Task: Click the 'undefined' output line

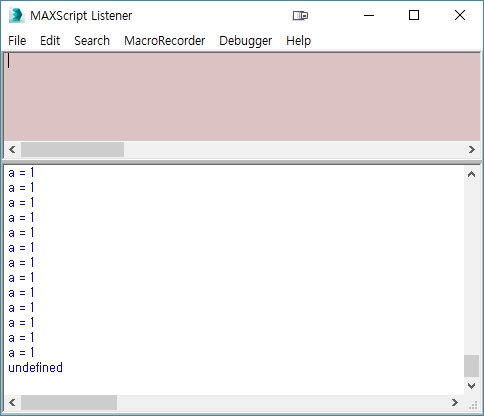Action: (36, 368)
